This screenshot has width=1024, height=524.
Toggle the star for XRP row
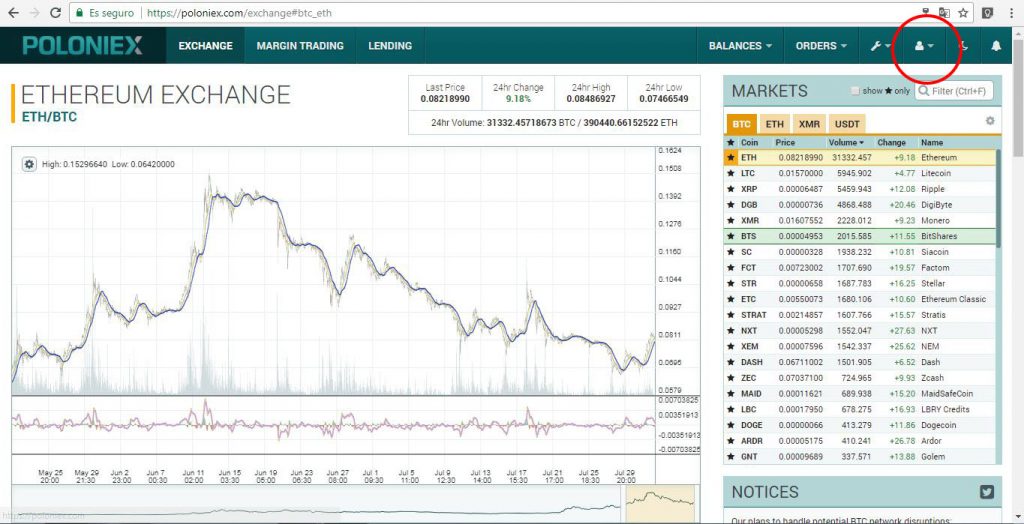(x=731, y=189)
